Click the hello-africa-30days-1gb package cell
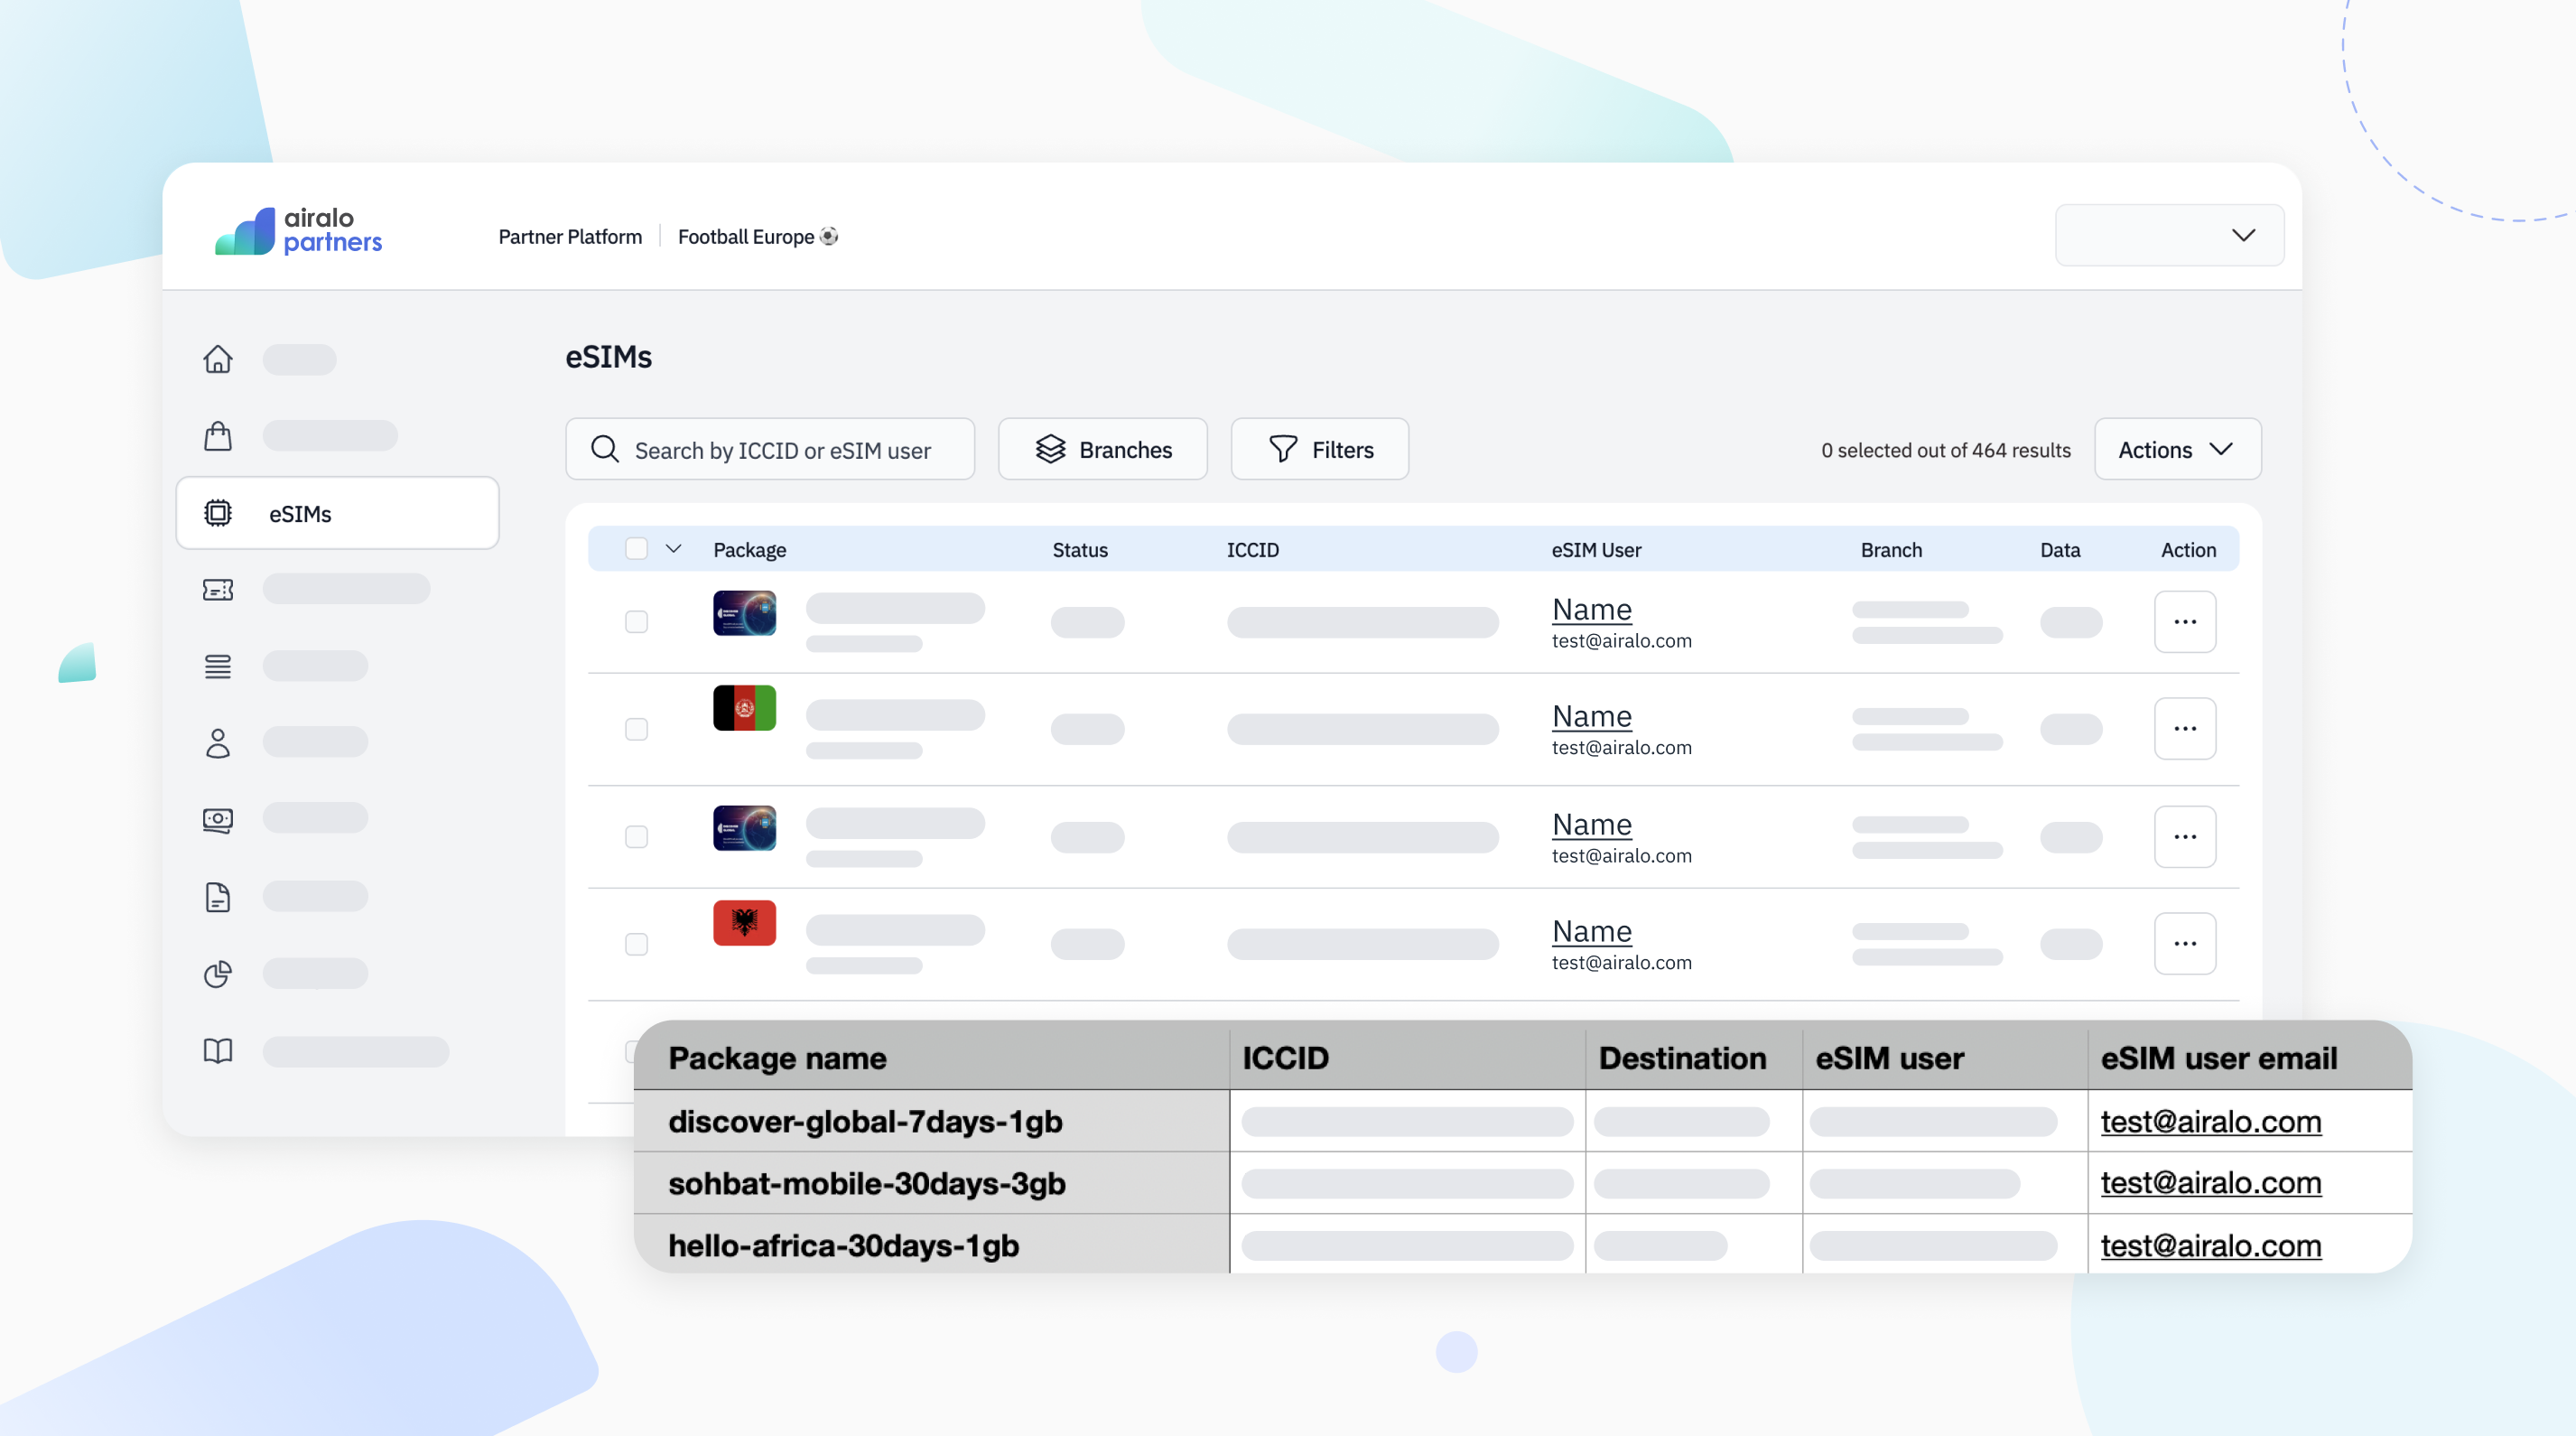This screenshot has width=2576, height=1436. 932,1245
